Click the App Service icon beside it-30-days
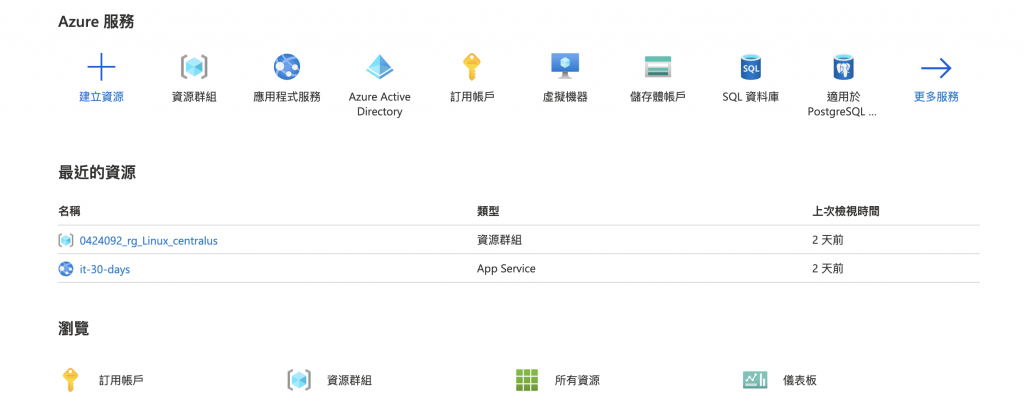 click(x=65, y=268)
